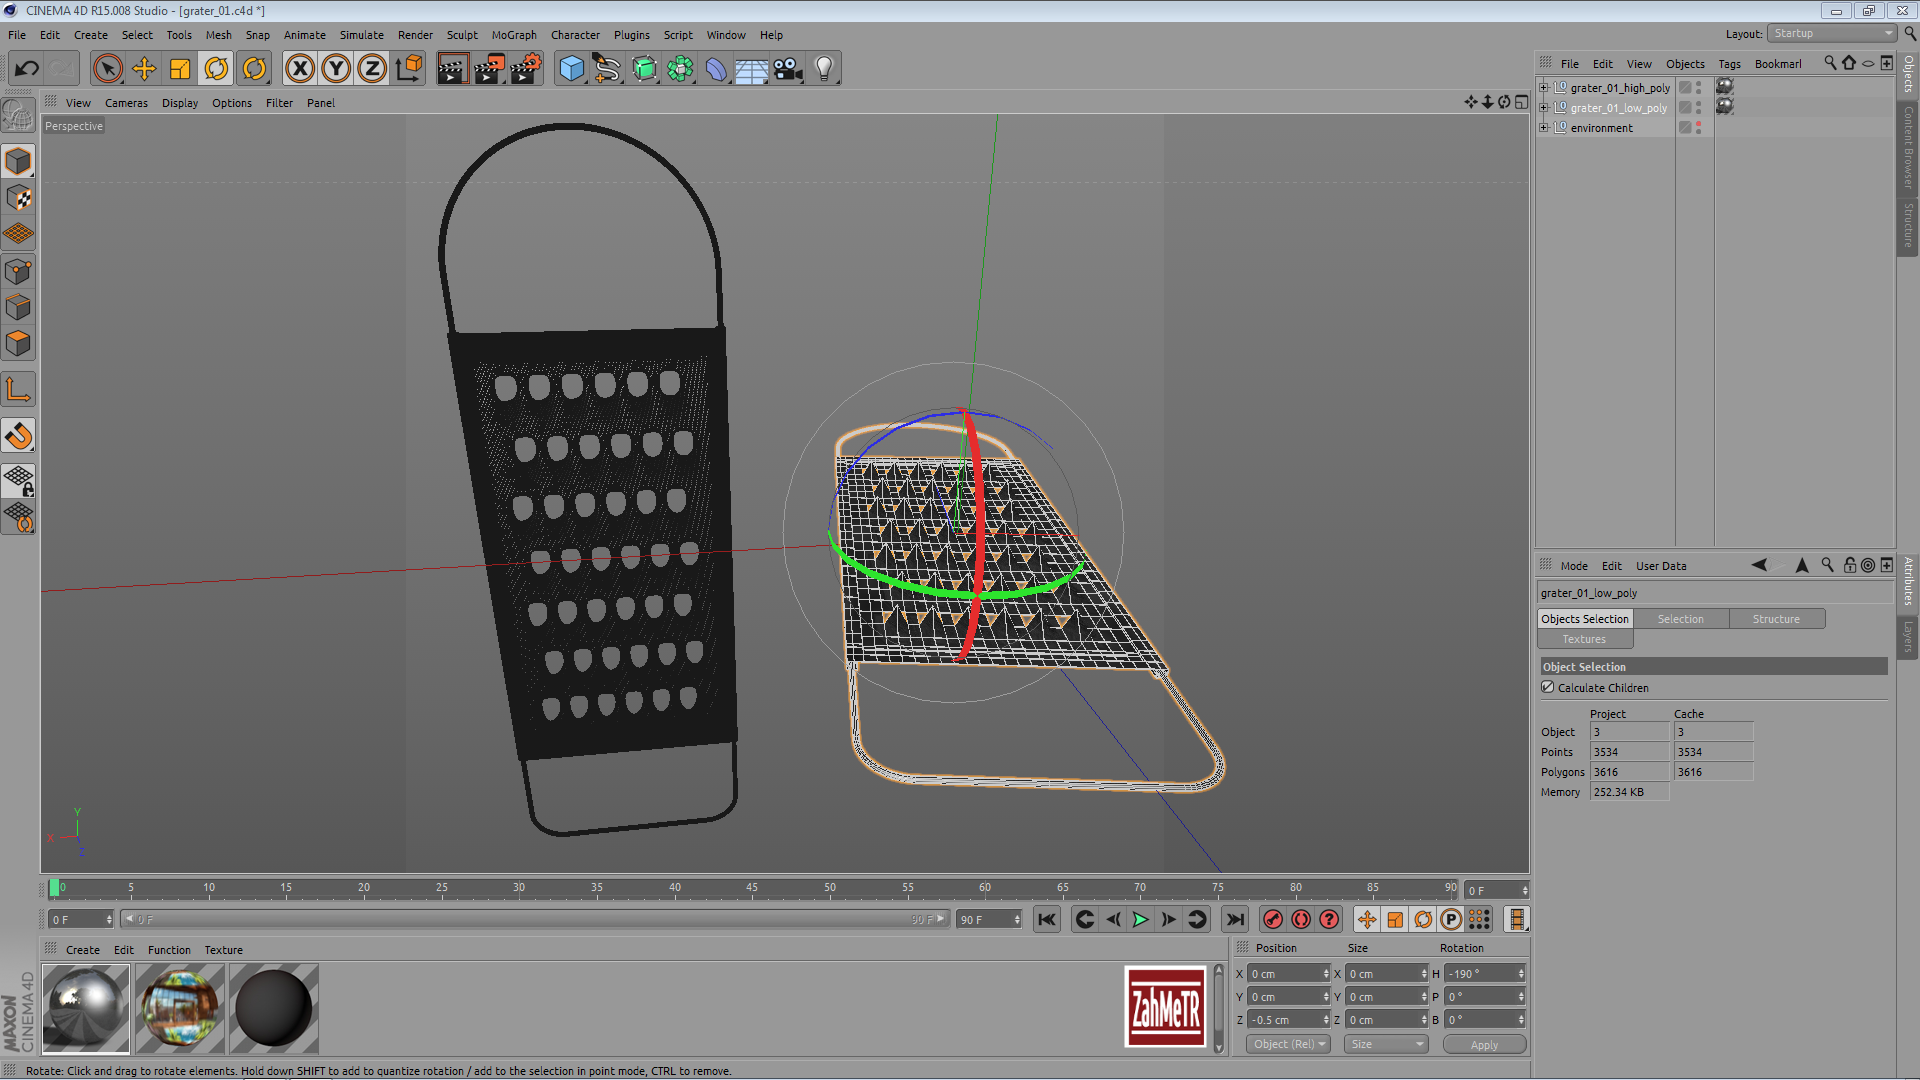The image size is (1920, 1080).
Task: Switch to the Structure tab
Action: (1775, 619)
